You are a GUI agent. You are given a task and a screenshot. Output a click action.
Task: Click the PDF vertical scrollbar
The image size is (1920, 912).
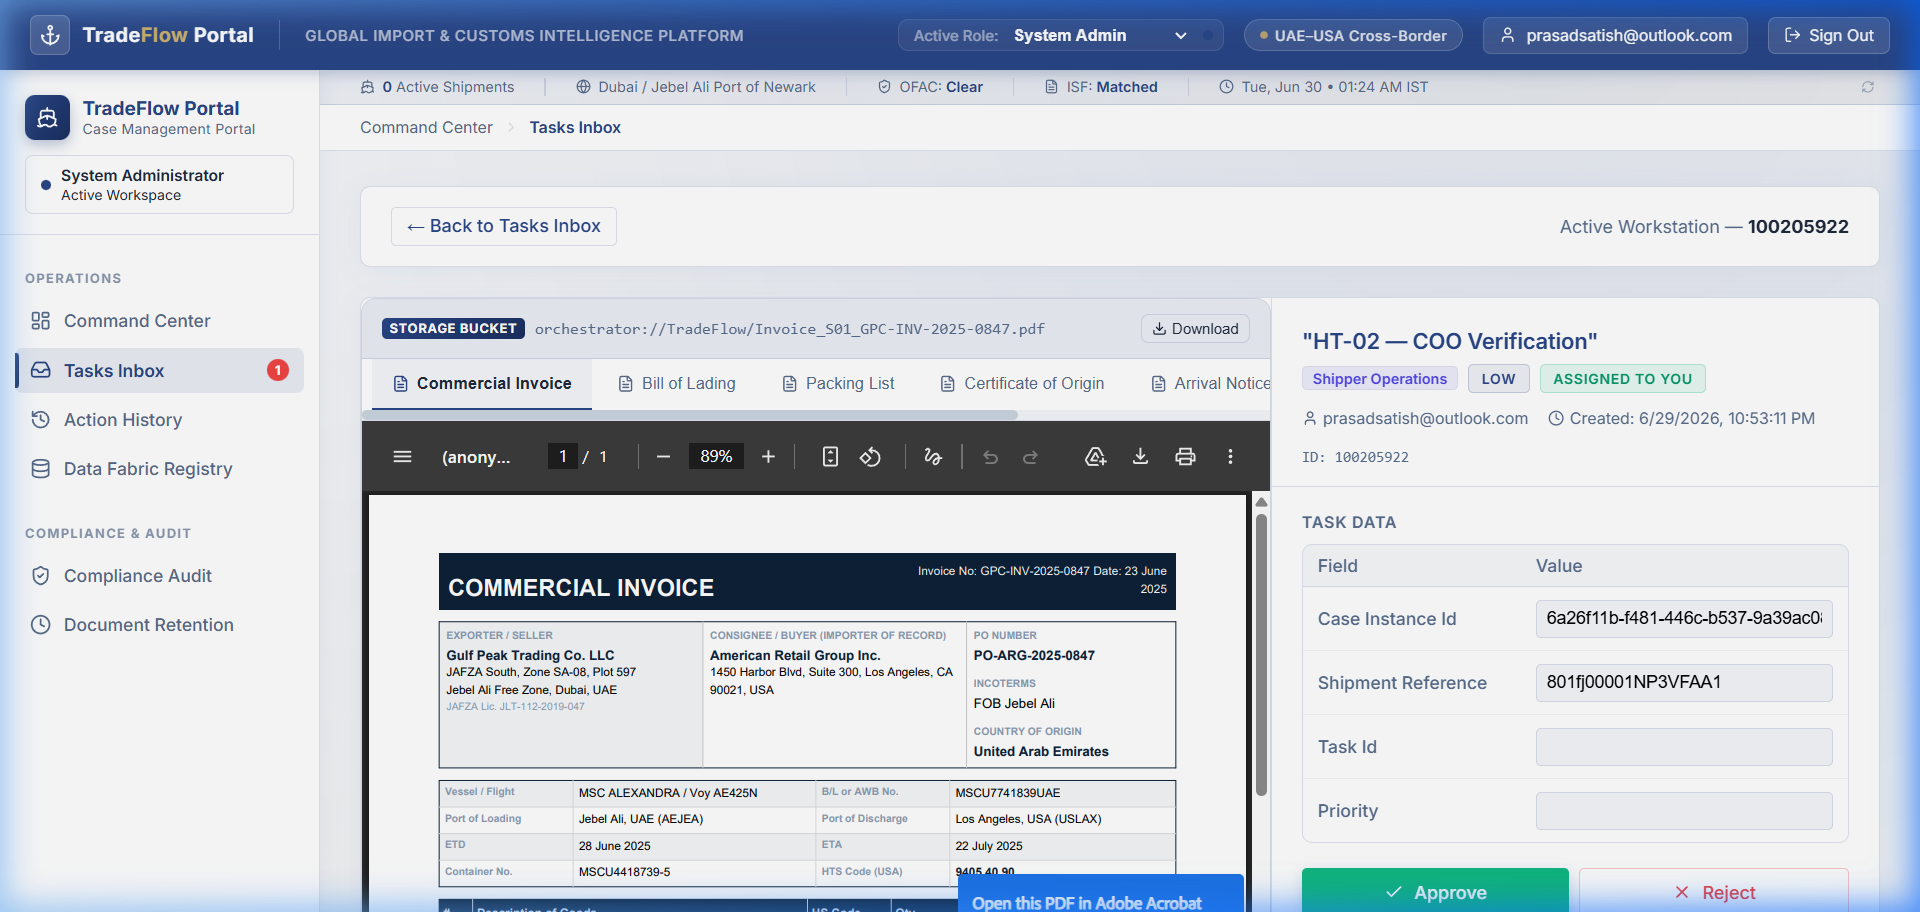[x=1261, y=655]
